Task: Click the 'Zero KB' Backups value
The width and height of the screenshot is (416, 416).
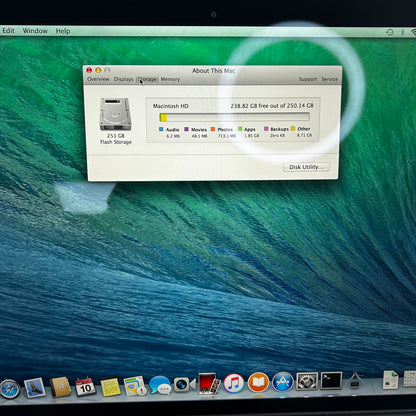Action: tap(277, 135)
